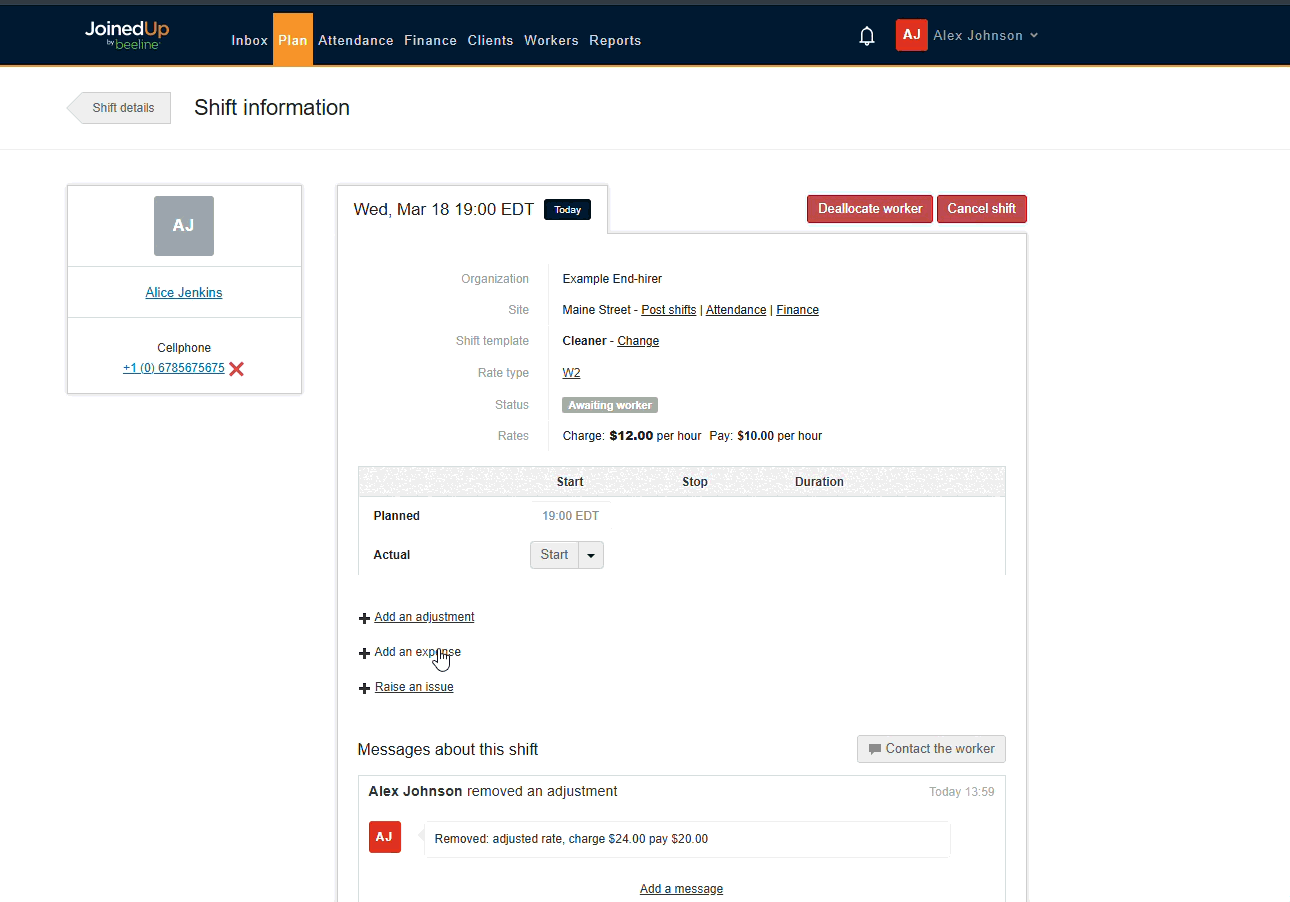This screenshot has width=1290, height=902.
Task: Click the AJ avatar in the top bar
Action: (911, 34)
